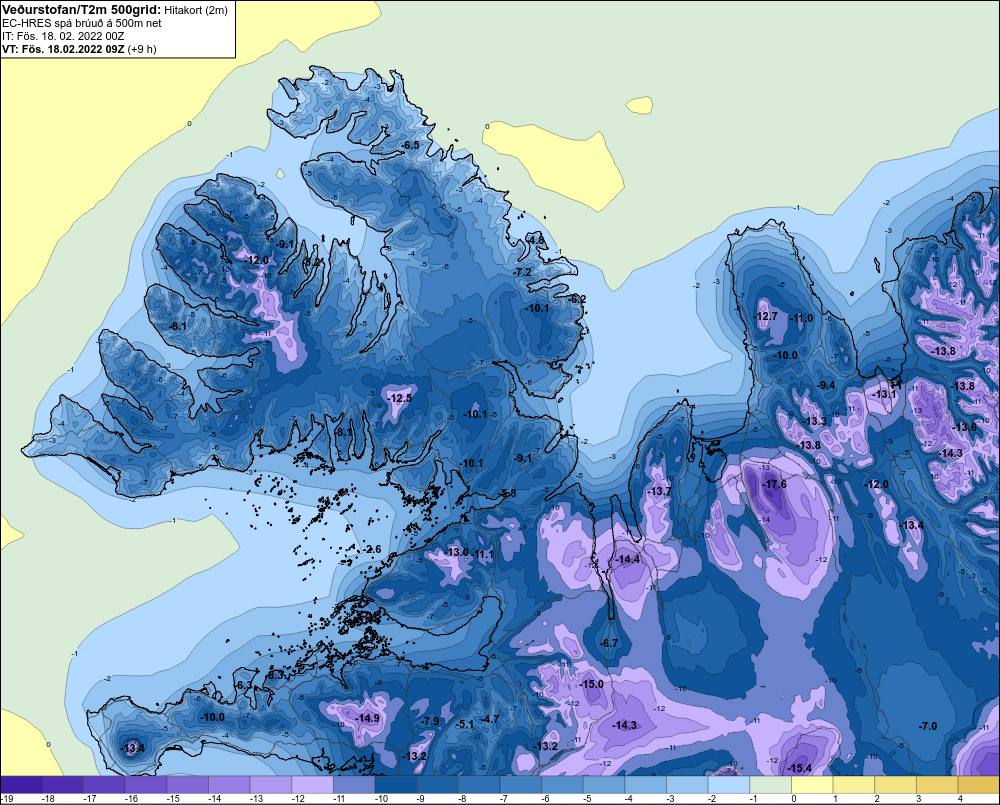Image resolution: width=1000 pixels, height=805 pixels.
Task: Select the -7.0 temperature label
Action: (928, 726)
